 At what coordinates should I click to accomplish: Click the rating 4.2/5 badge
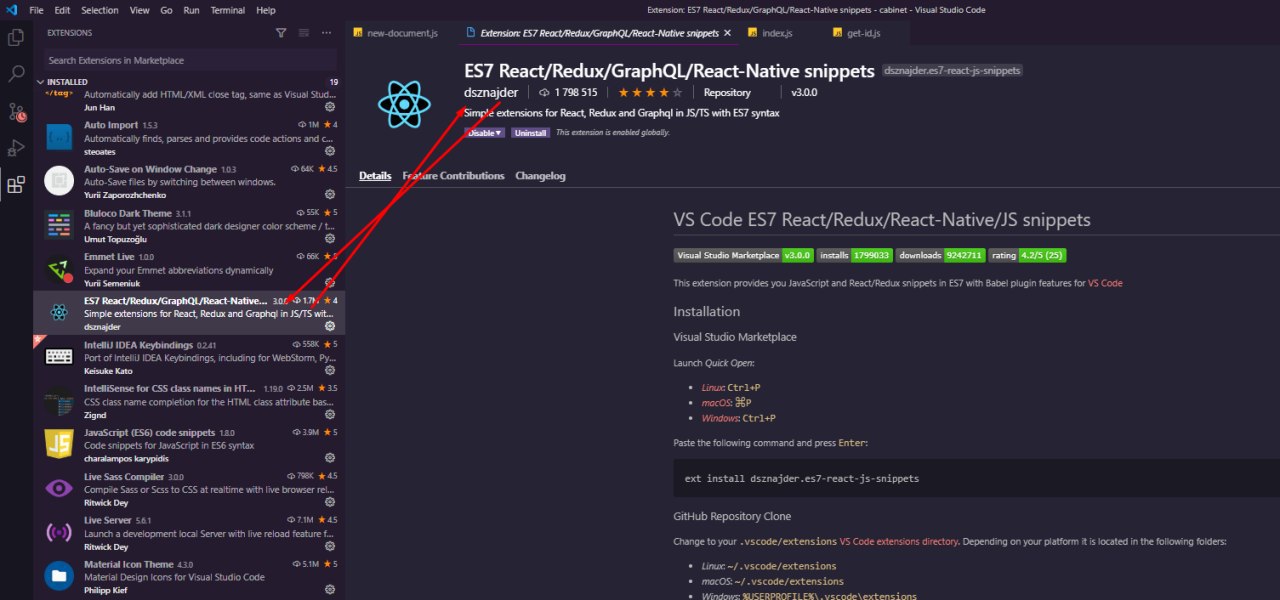[x=1027, y=255]
